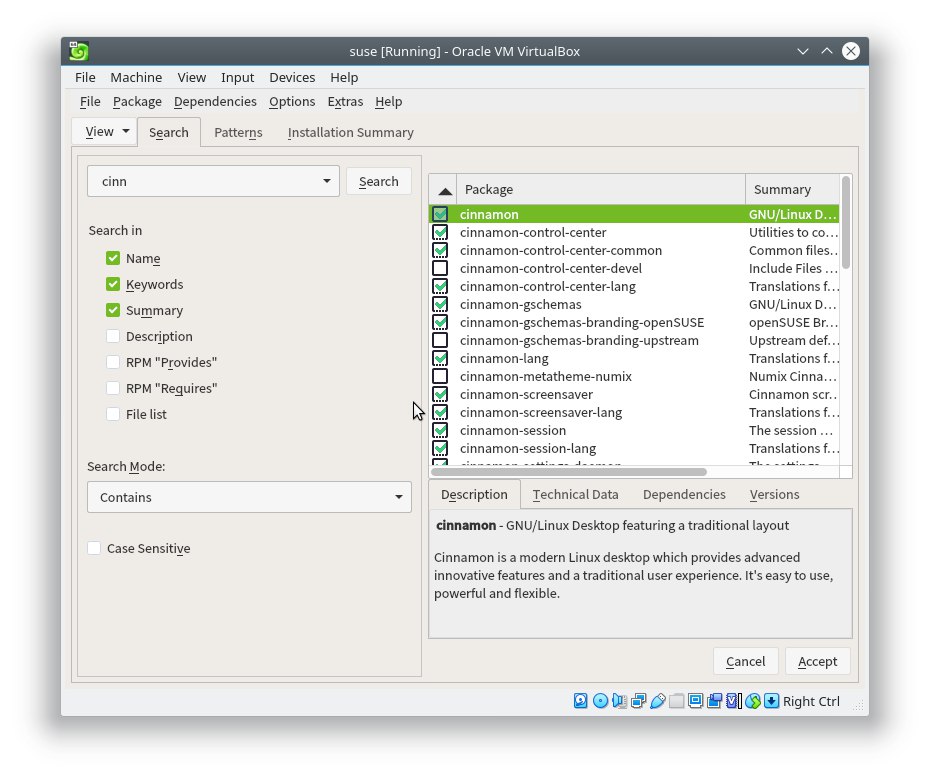Uncheck the Summary search option
The width and height of the screenshot is (930, 777).
[x=113, y=310]
